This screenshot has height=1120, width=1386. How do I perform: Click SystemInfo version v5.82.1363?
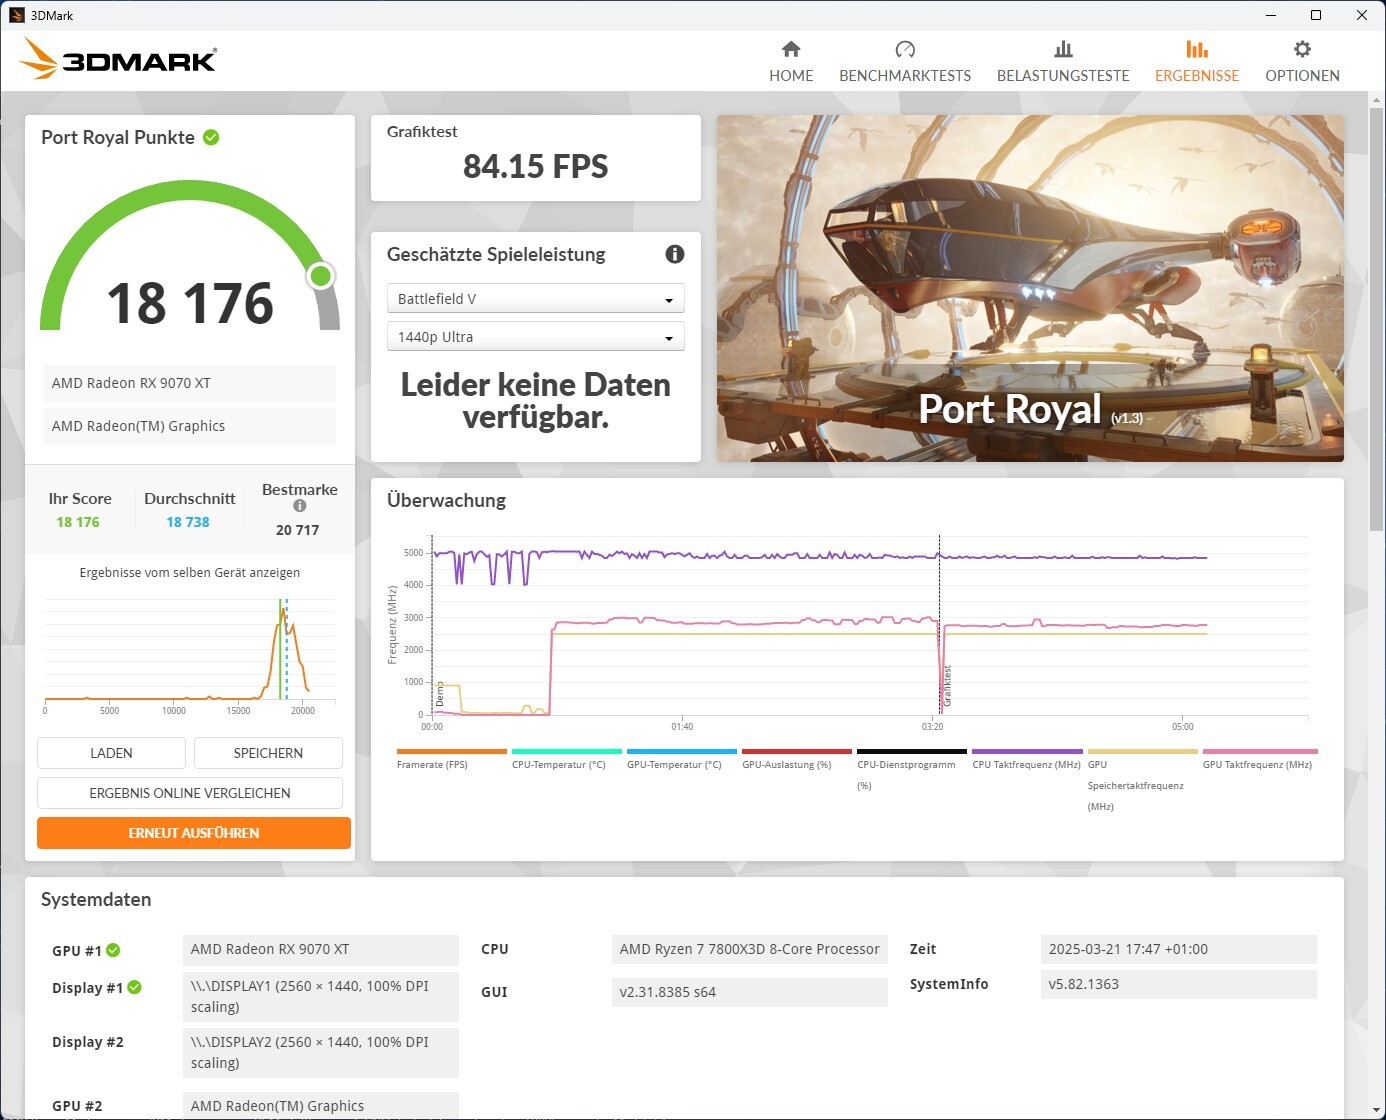(1179, 984)
